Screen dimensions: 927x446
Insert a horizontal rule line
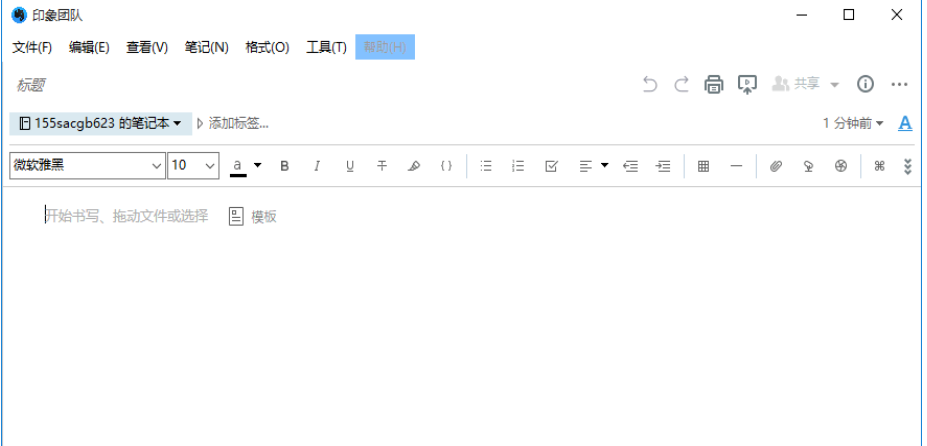[x=736, y=166]
